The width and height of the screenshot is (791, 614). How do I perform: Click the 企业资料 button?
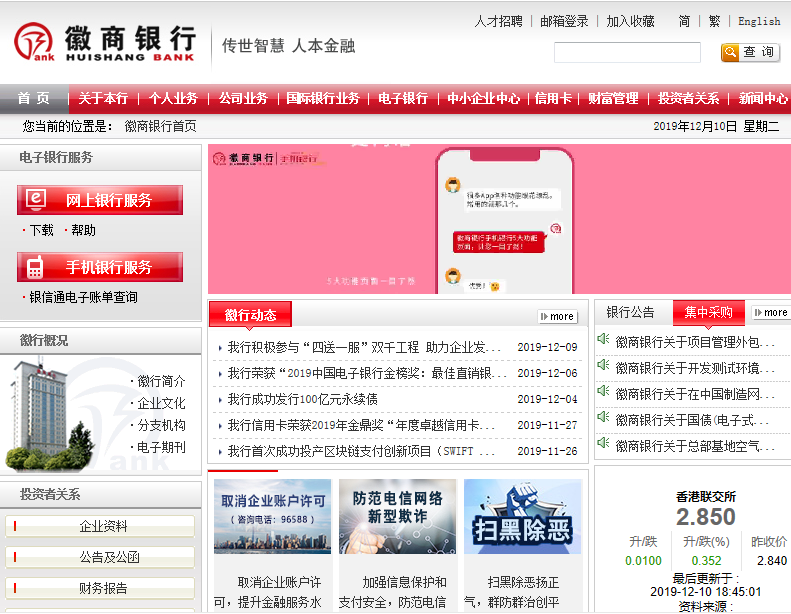pos(100,526)
